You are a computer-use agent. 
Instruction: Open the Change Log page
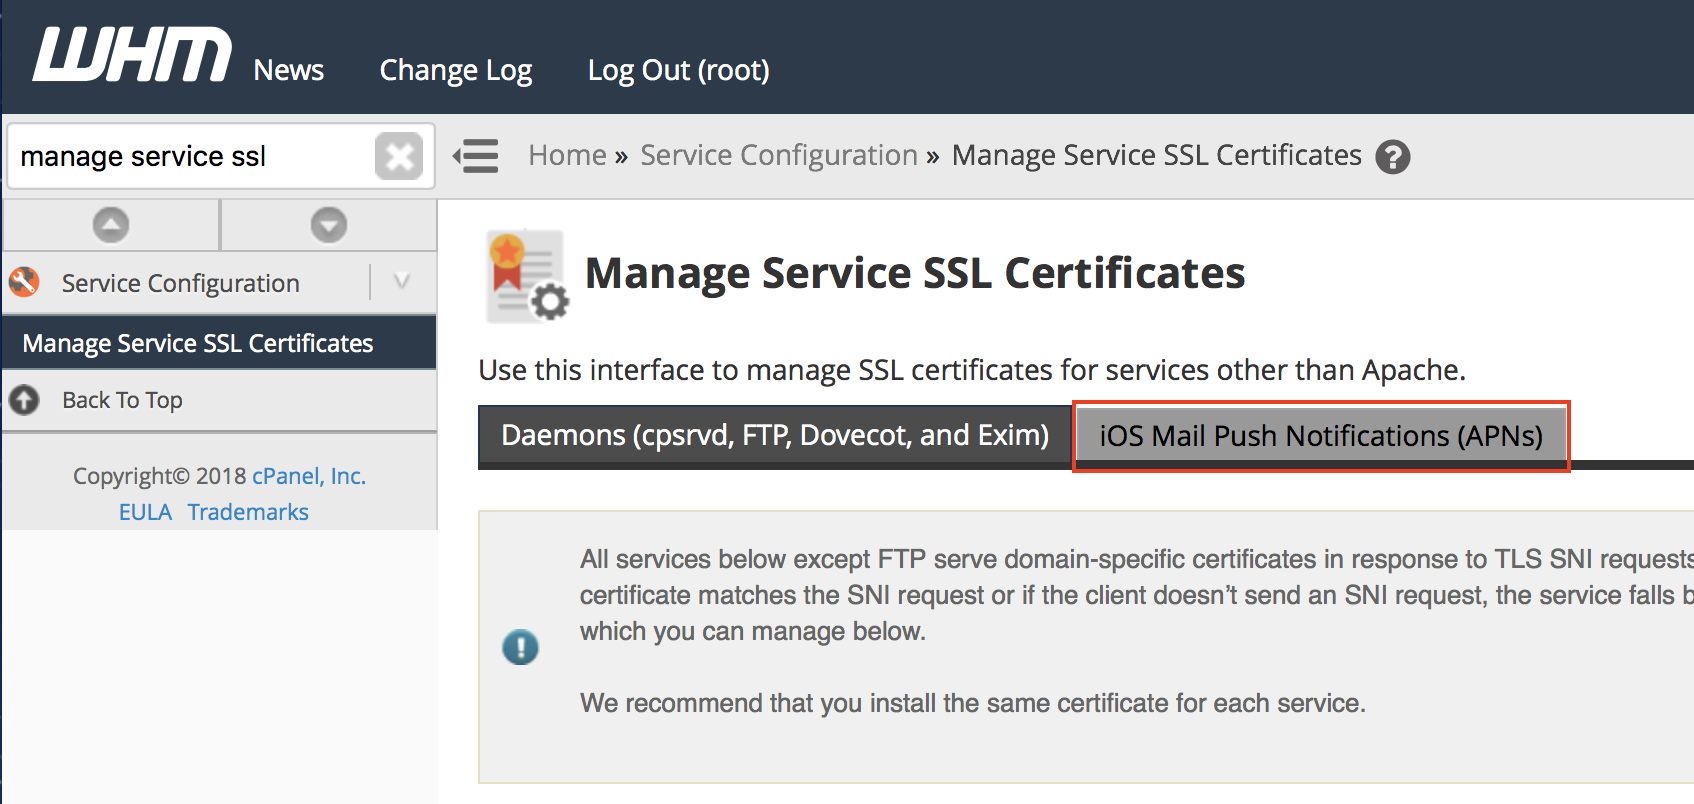point(455,70)
